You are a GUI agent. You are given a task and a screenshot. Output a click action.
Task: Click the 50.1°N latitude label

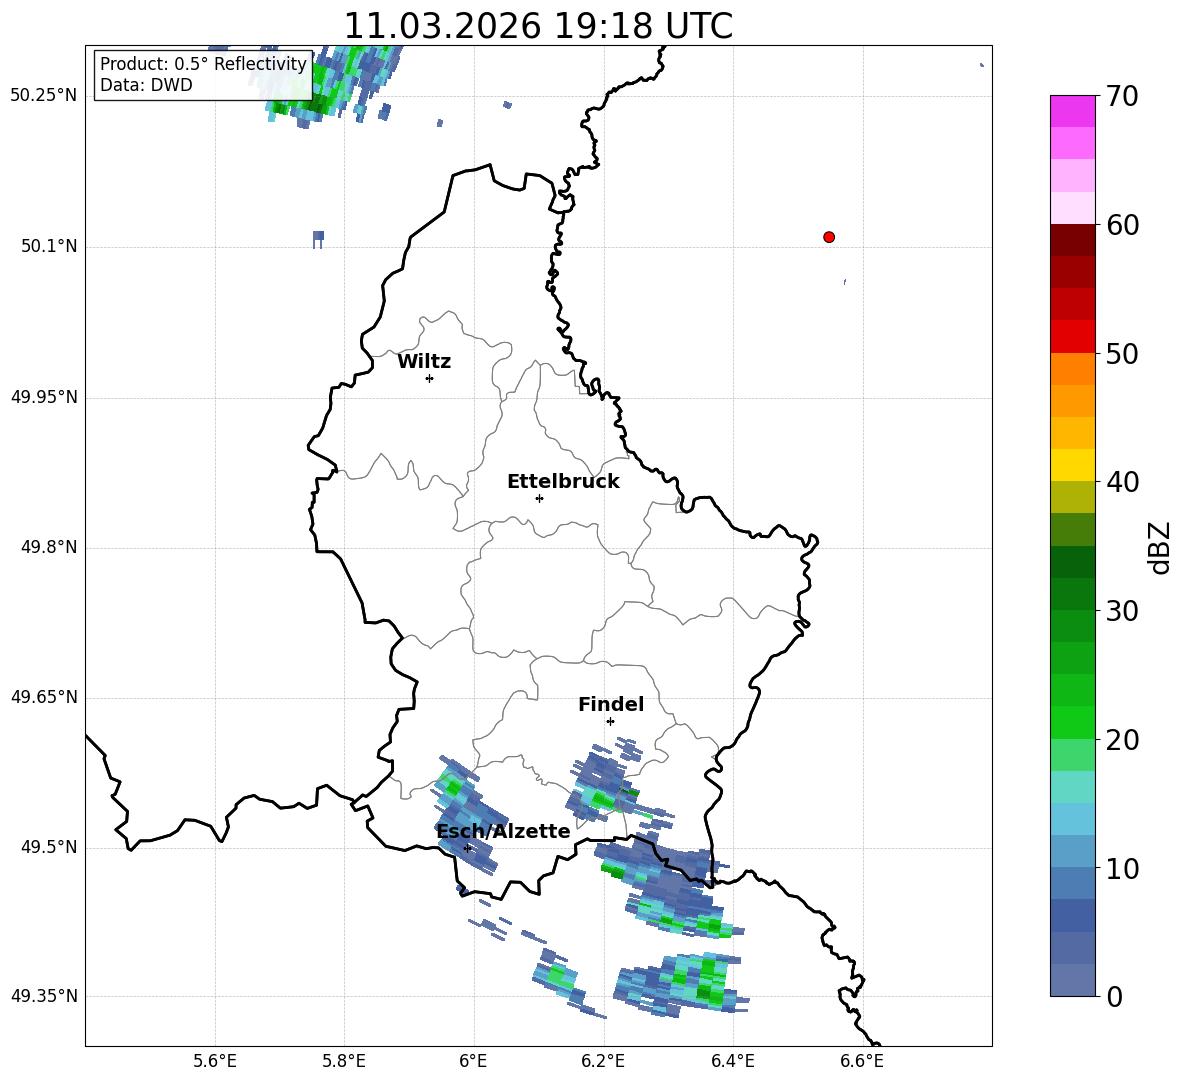[x=49, y=246]
